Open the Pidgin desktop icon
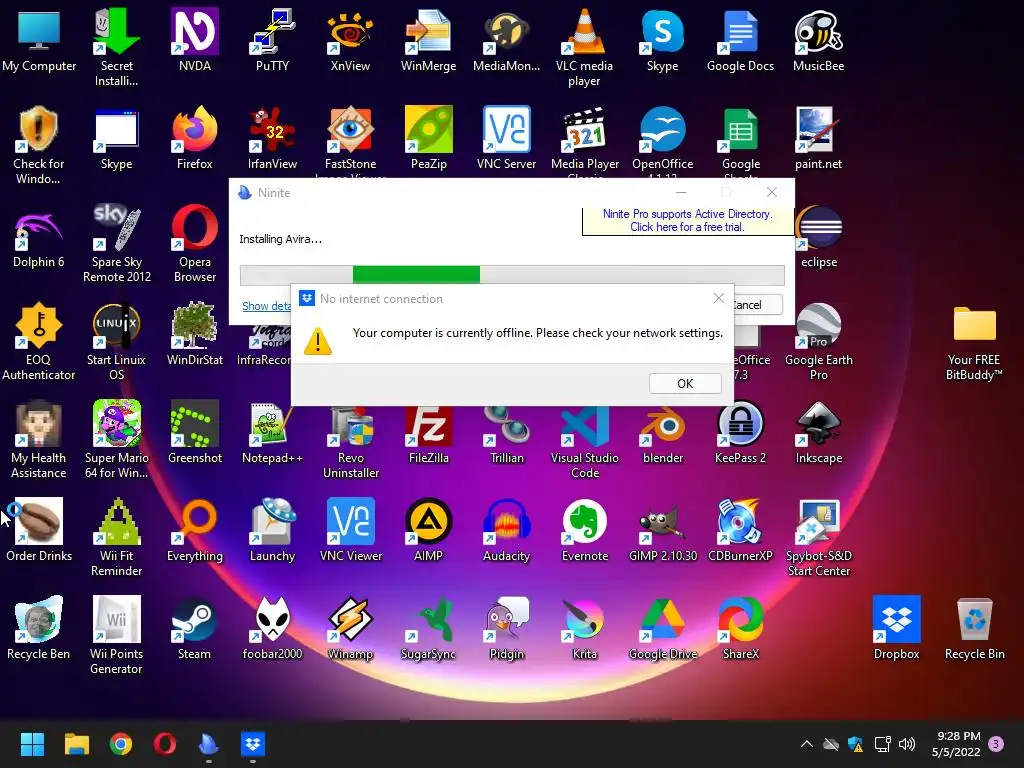 point(506,628)
